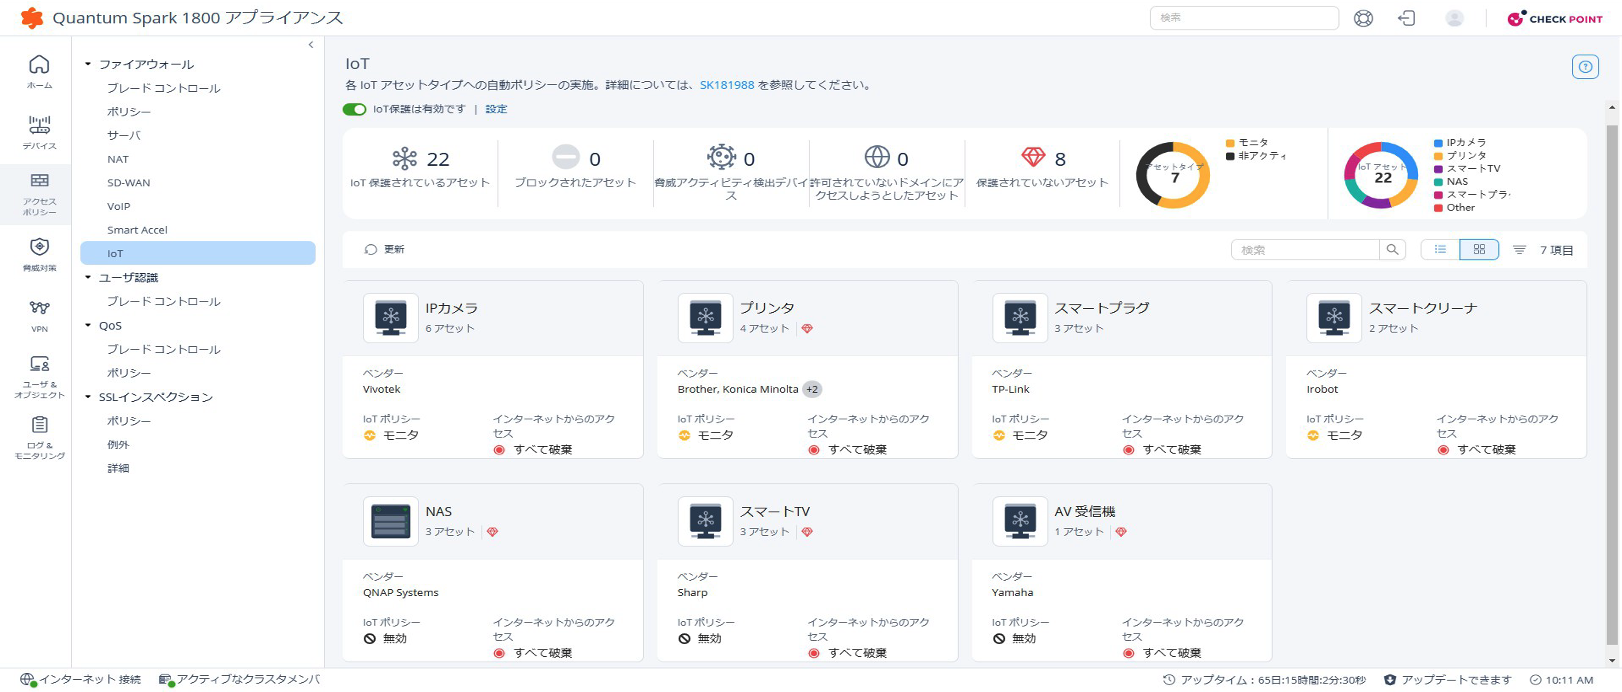Select ブレードコントロール under ファイアウォール
Viewport: 1622px width, 692px height.
(164, 88)
